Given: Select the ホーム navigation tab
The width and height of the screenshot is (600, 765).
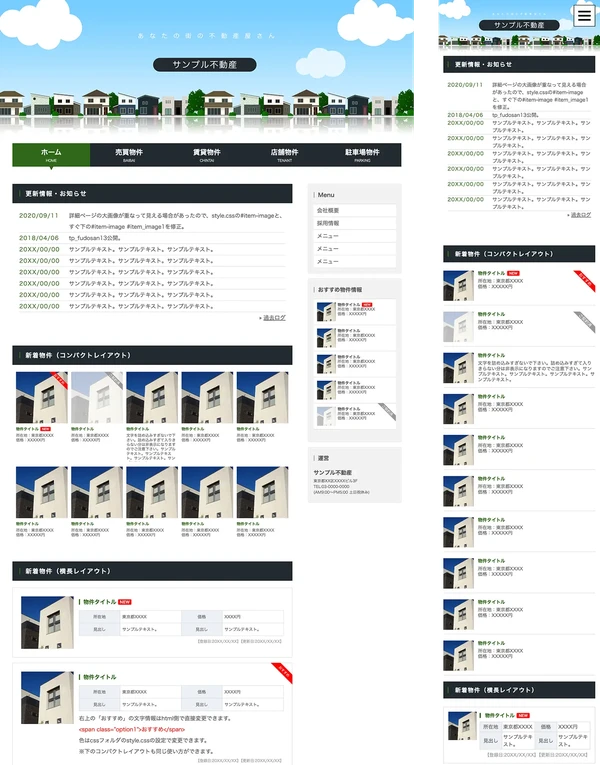Looking at the screenshot, I should pyautogui.click(x=51, y=154).
